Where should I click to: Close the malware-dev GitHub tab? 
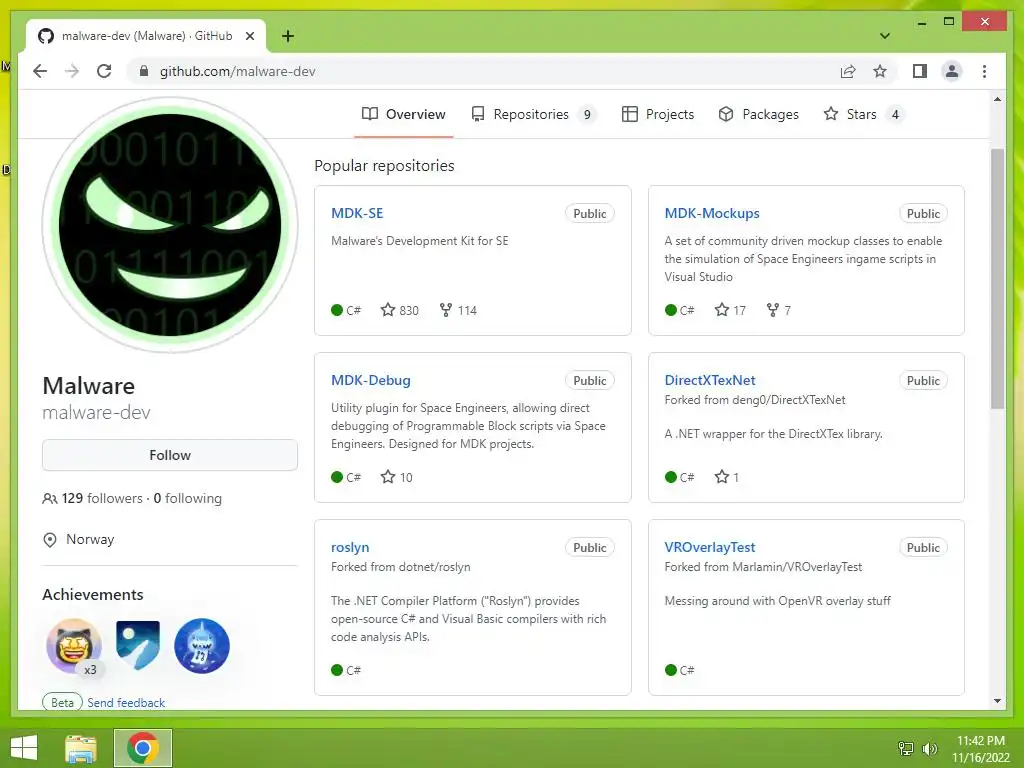click(x=249, y=36)
